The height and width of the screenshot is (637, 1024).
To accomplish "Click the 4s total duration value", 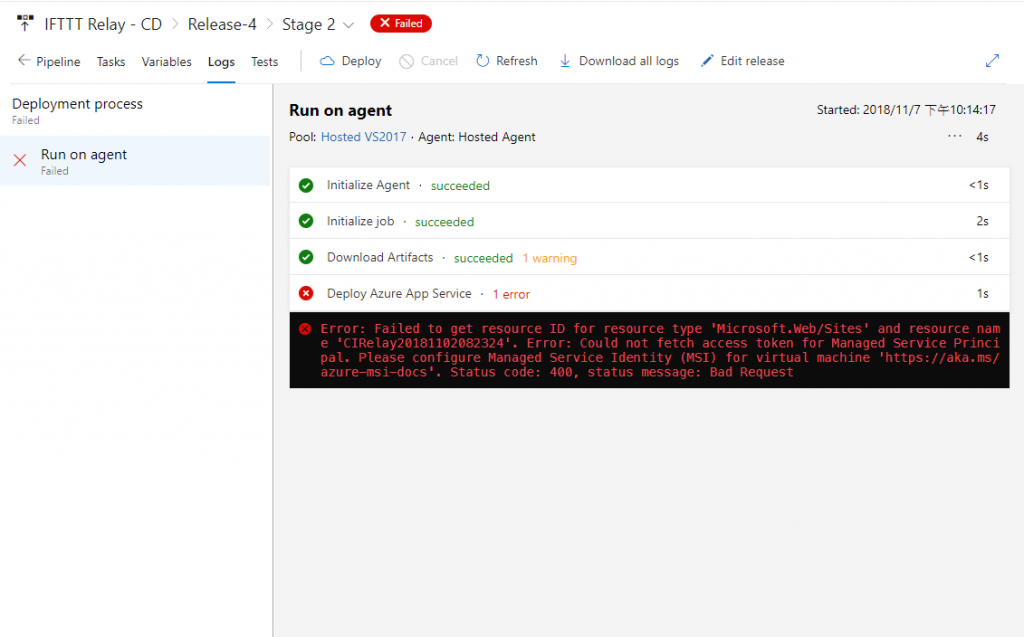I will coord(982,137).
